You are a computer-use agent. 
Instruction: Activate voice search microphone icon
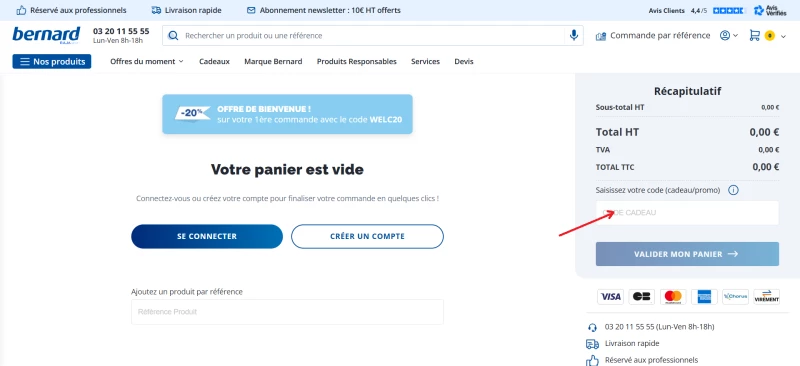[574, 35]
